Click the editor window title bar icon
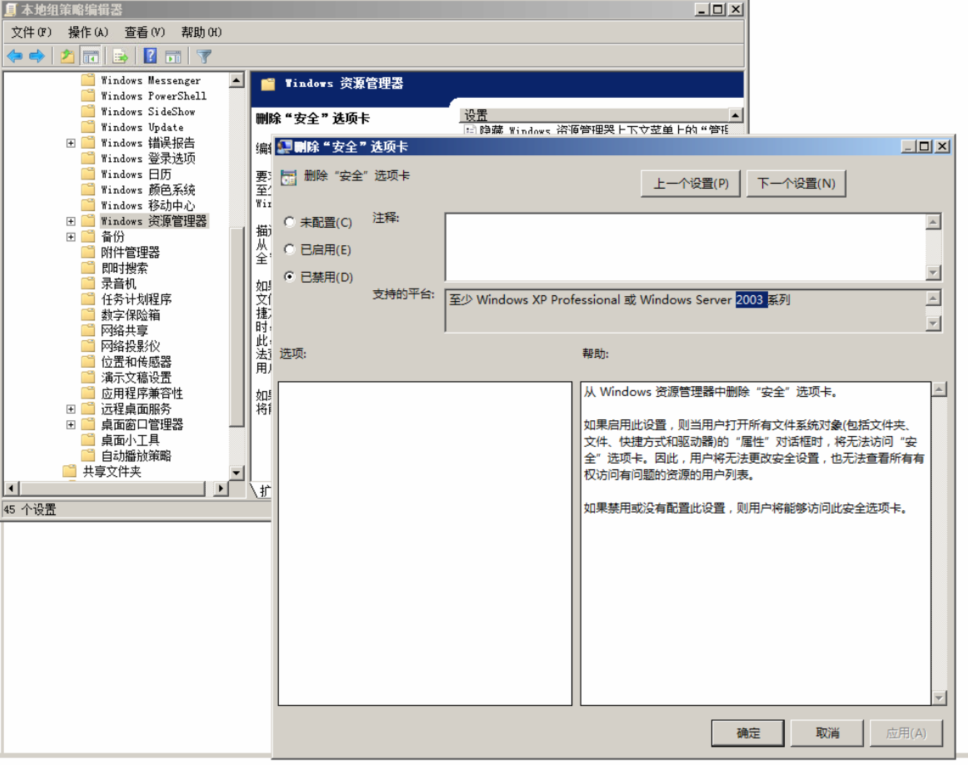 [x=10, y=9]
